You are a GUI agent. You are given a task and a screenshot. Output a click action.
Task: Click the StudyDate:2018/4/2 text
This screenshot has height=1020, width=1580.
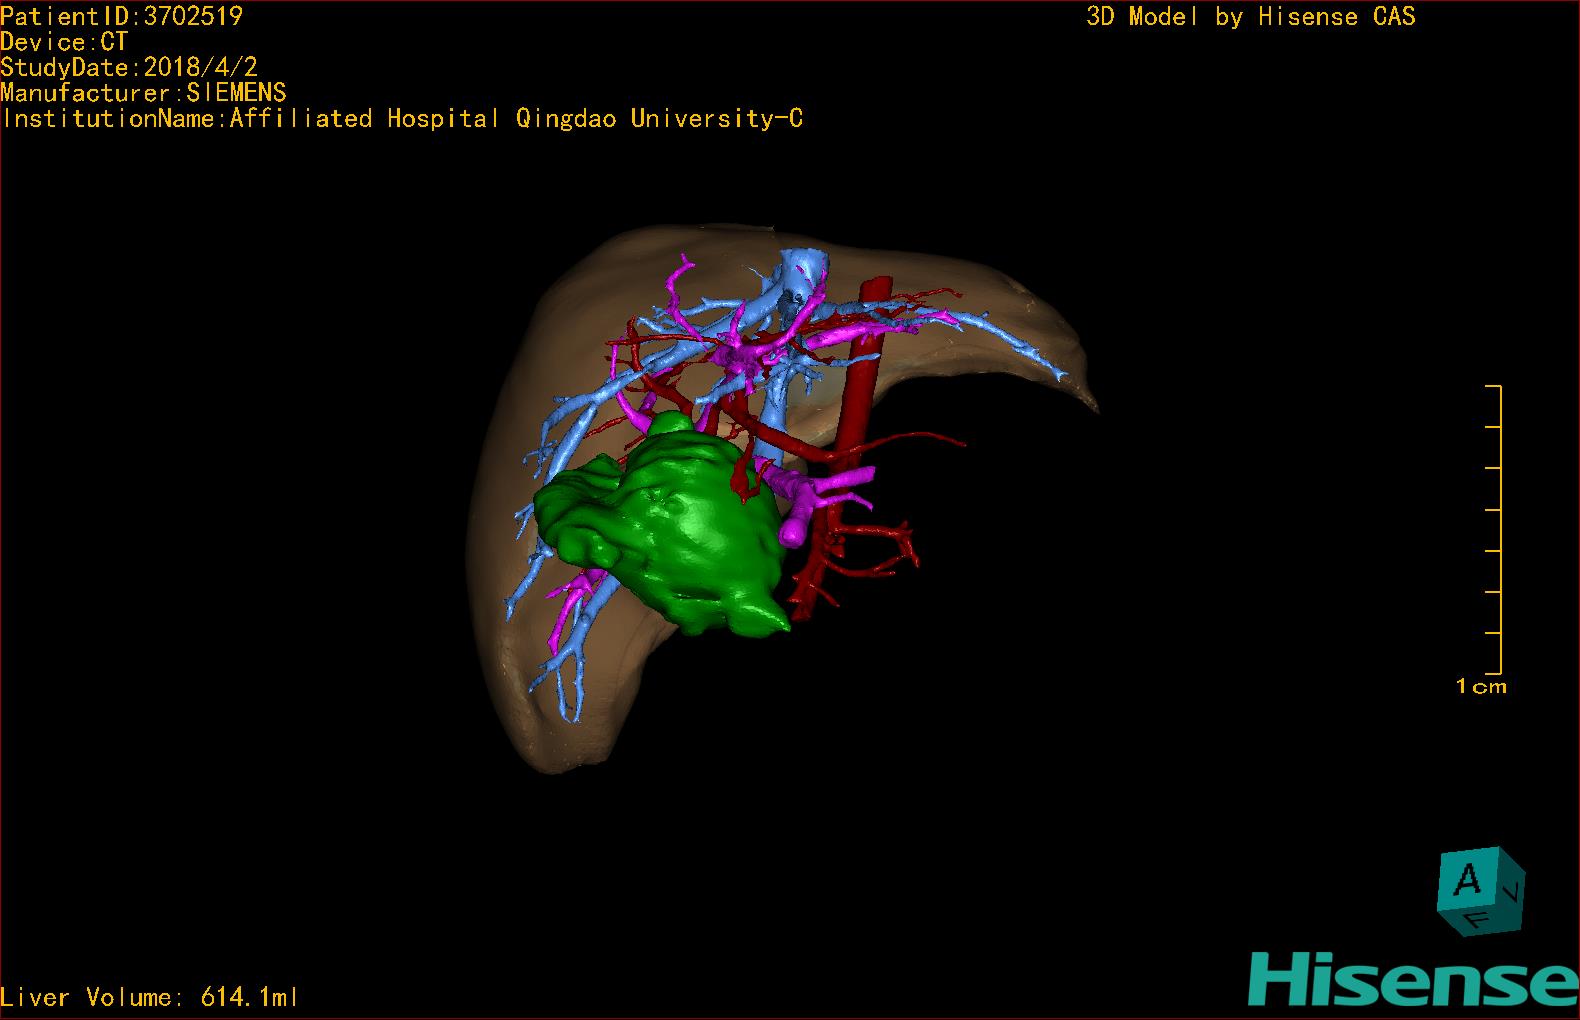(x=129, y=67)
